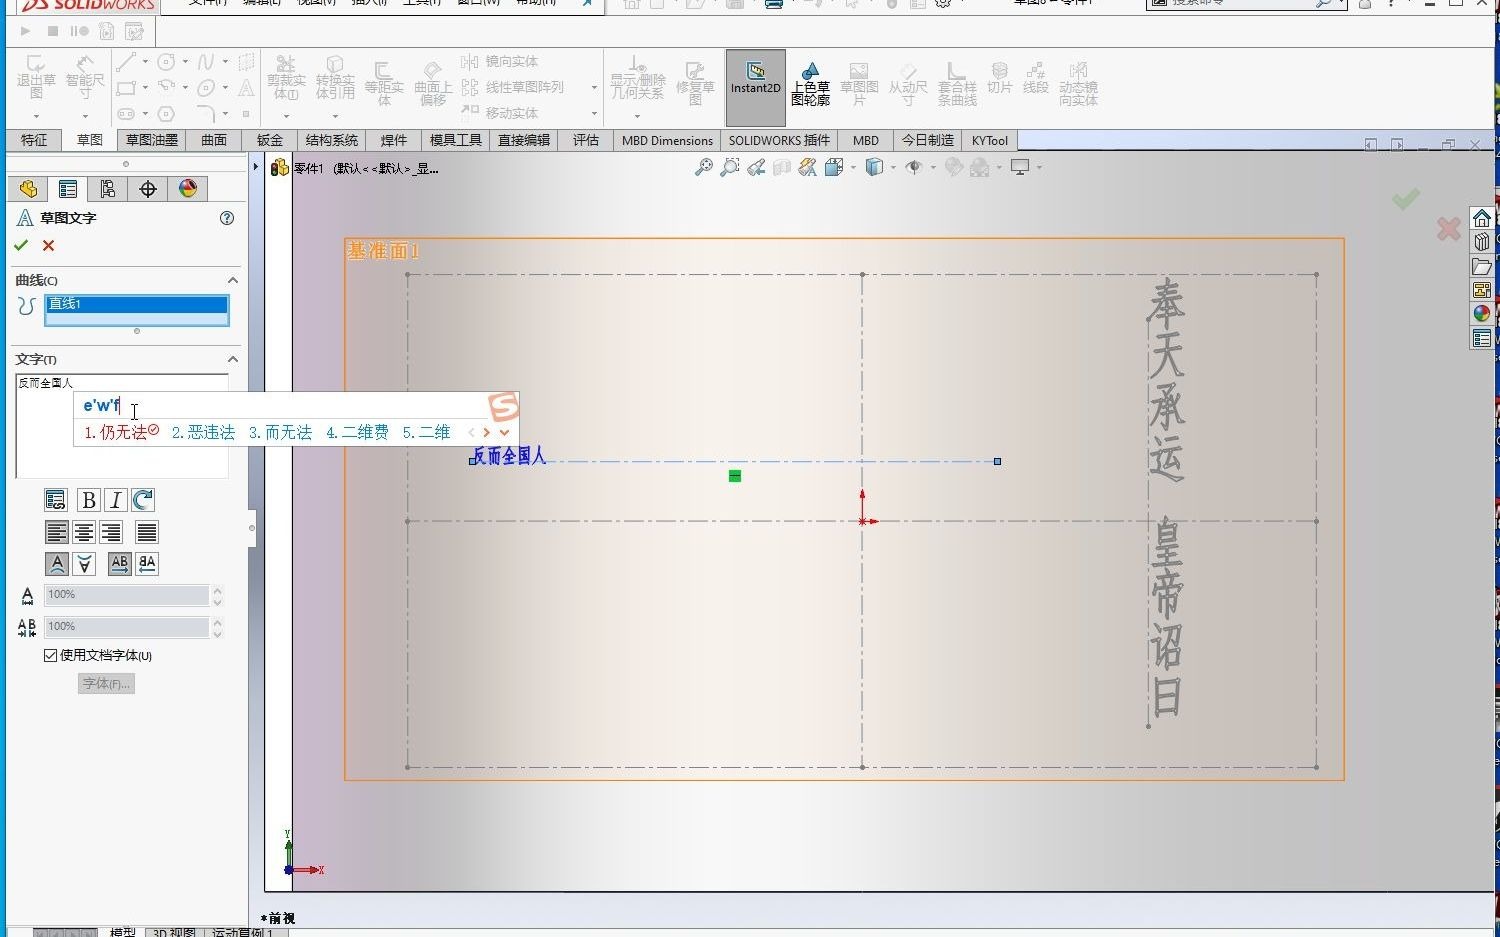This screenshot has width=1500, height=937.
Task: Click the Previous View icon
Action: click(756, 168)
